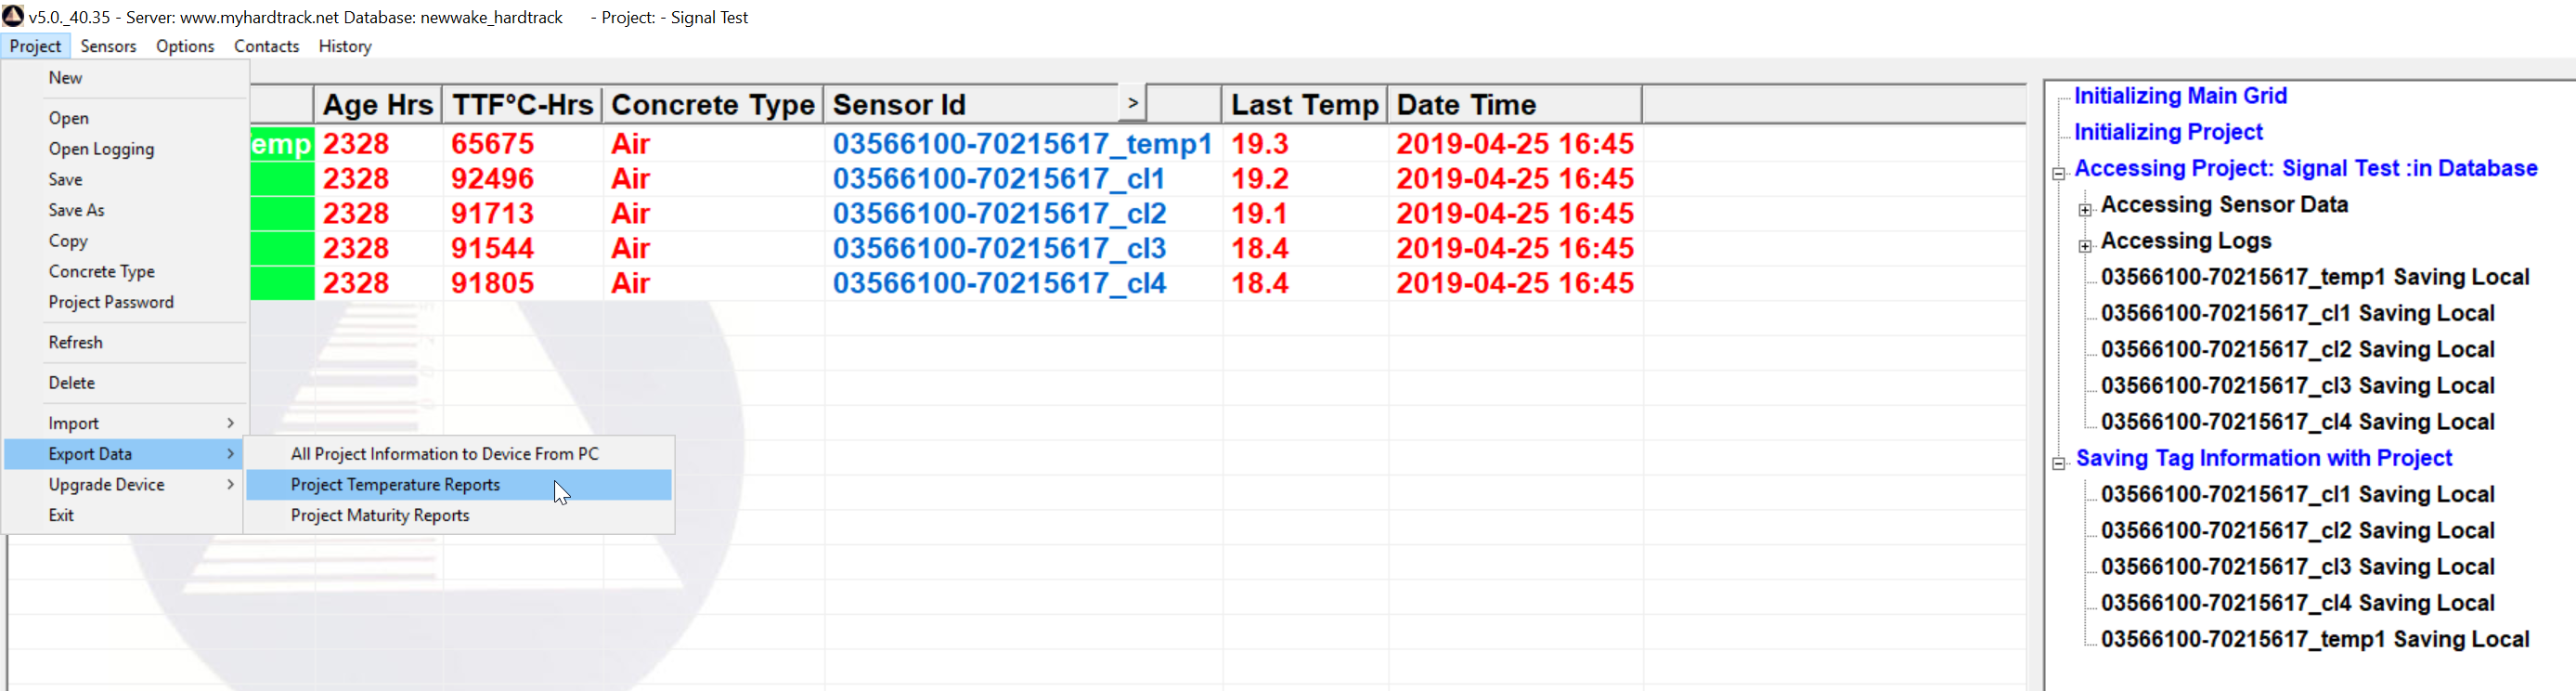2576x691 pixels.
Task: Click TTF value 91713
Action: (492, 214)
